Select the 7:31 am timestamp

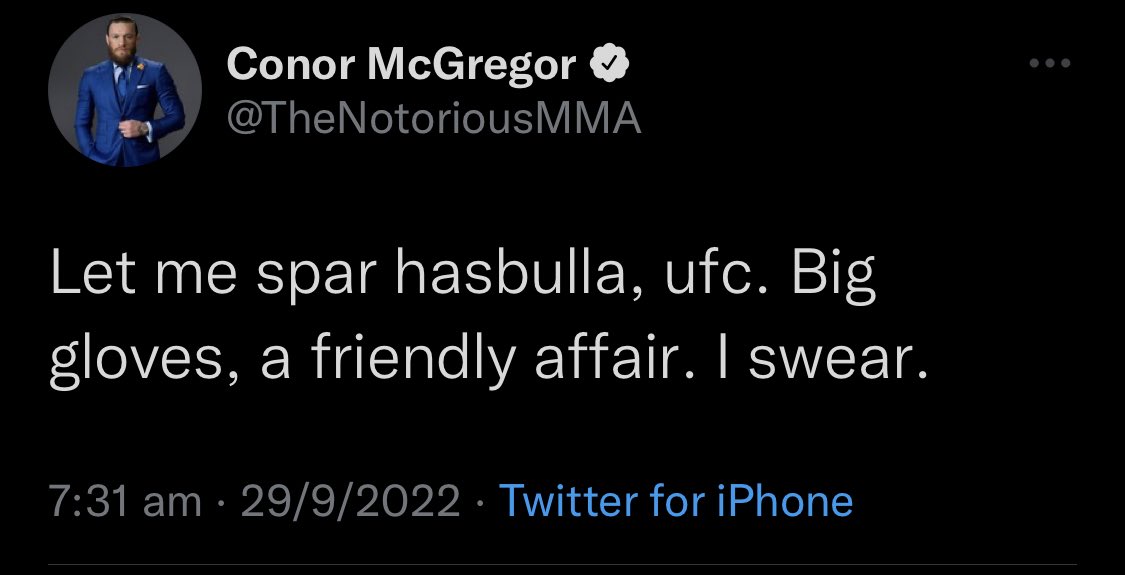(x=126, y=500)
